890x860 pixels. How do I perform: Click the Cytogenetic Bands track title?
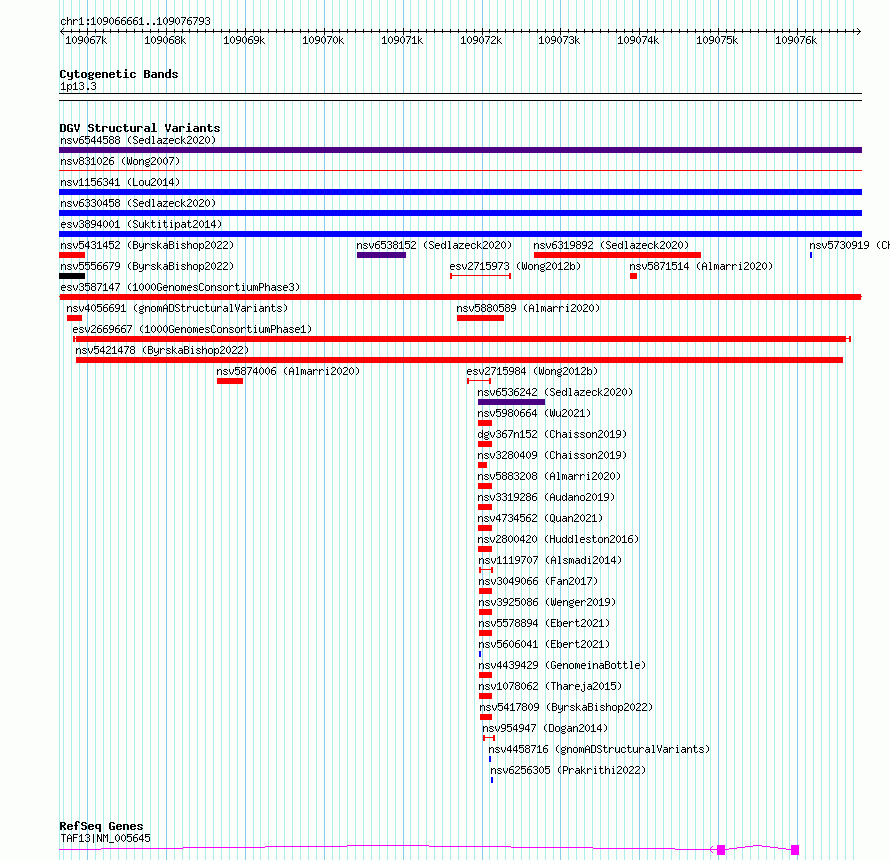click(119, 74)
